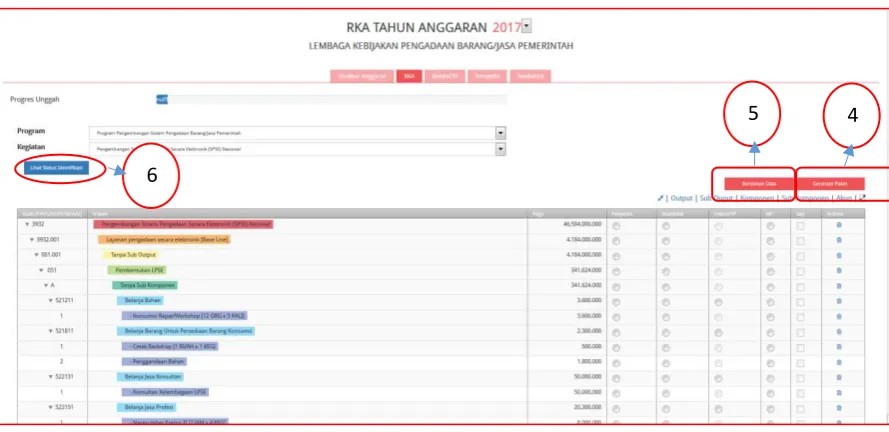Collapse tree node 3932
This screenshot has height=432, width=889.
pos(27,225)
